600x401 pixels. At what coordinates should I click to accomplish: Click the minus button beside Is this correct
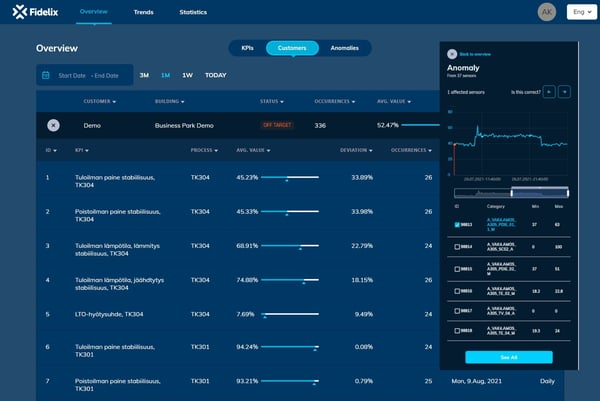pyautogui.click(x=549, y=92)
